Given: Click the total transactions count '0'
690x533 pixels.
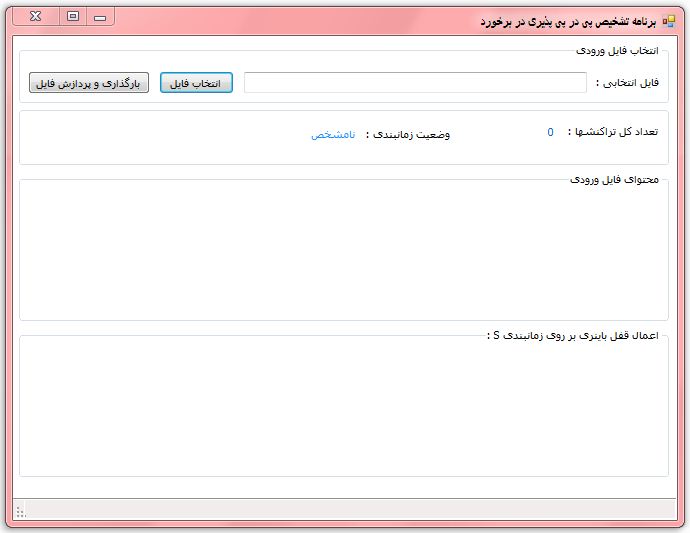Looking at the screenshot, I should click(551, 132).
